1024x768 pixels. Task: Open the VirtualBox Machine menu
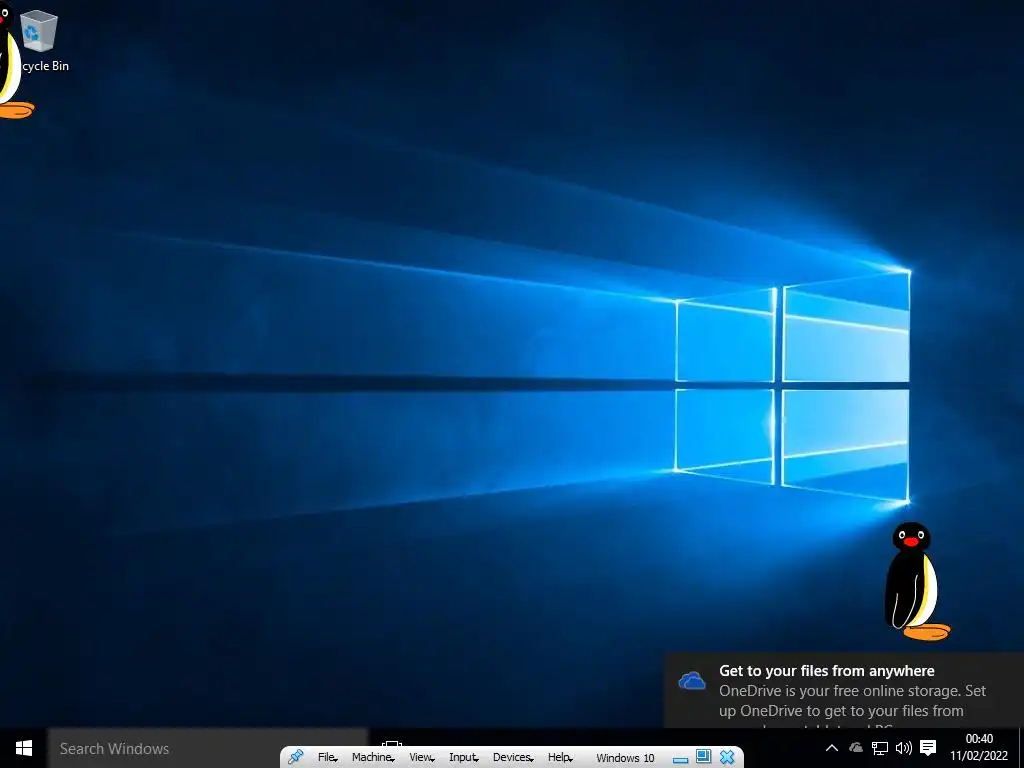(x=373, y=758)
